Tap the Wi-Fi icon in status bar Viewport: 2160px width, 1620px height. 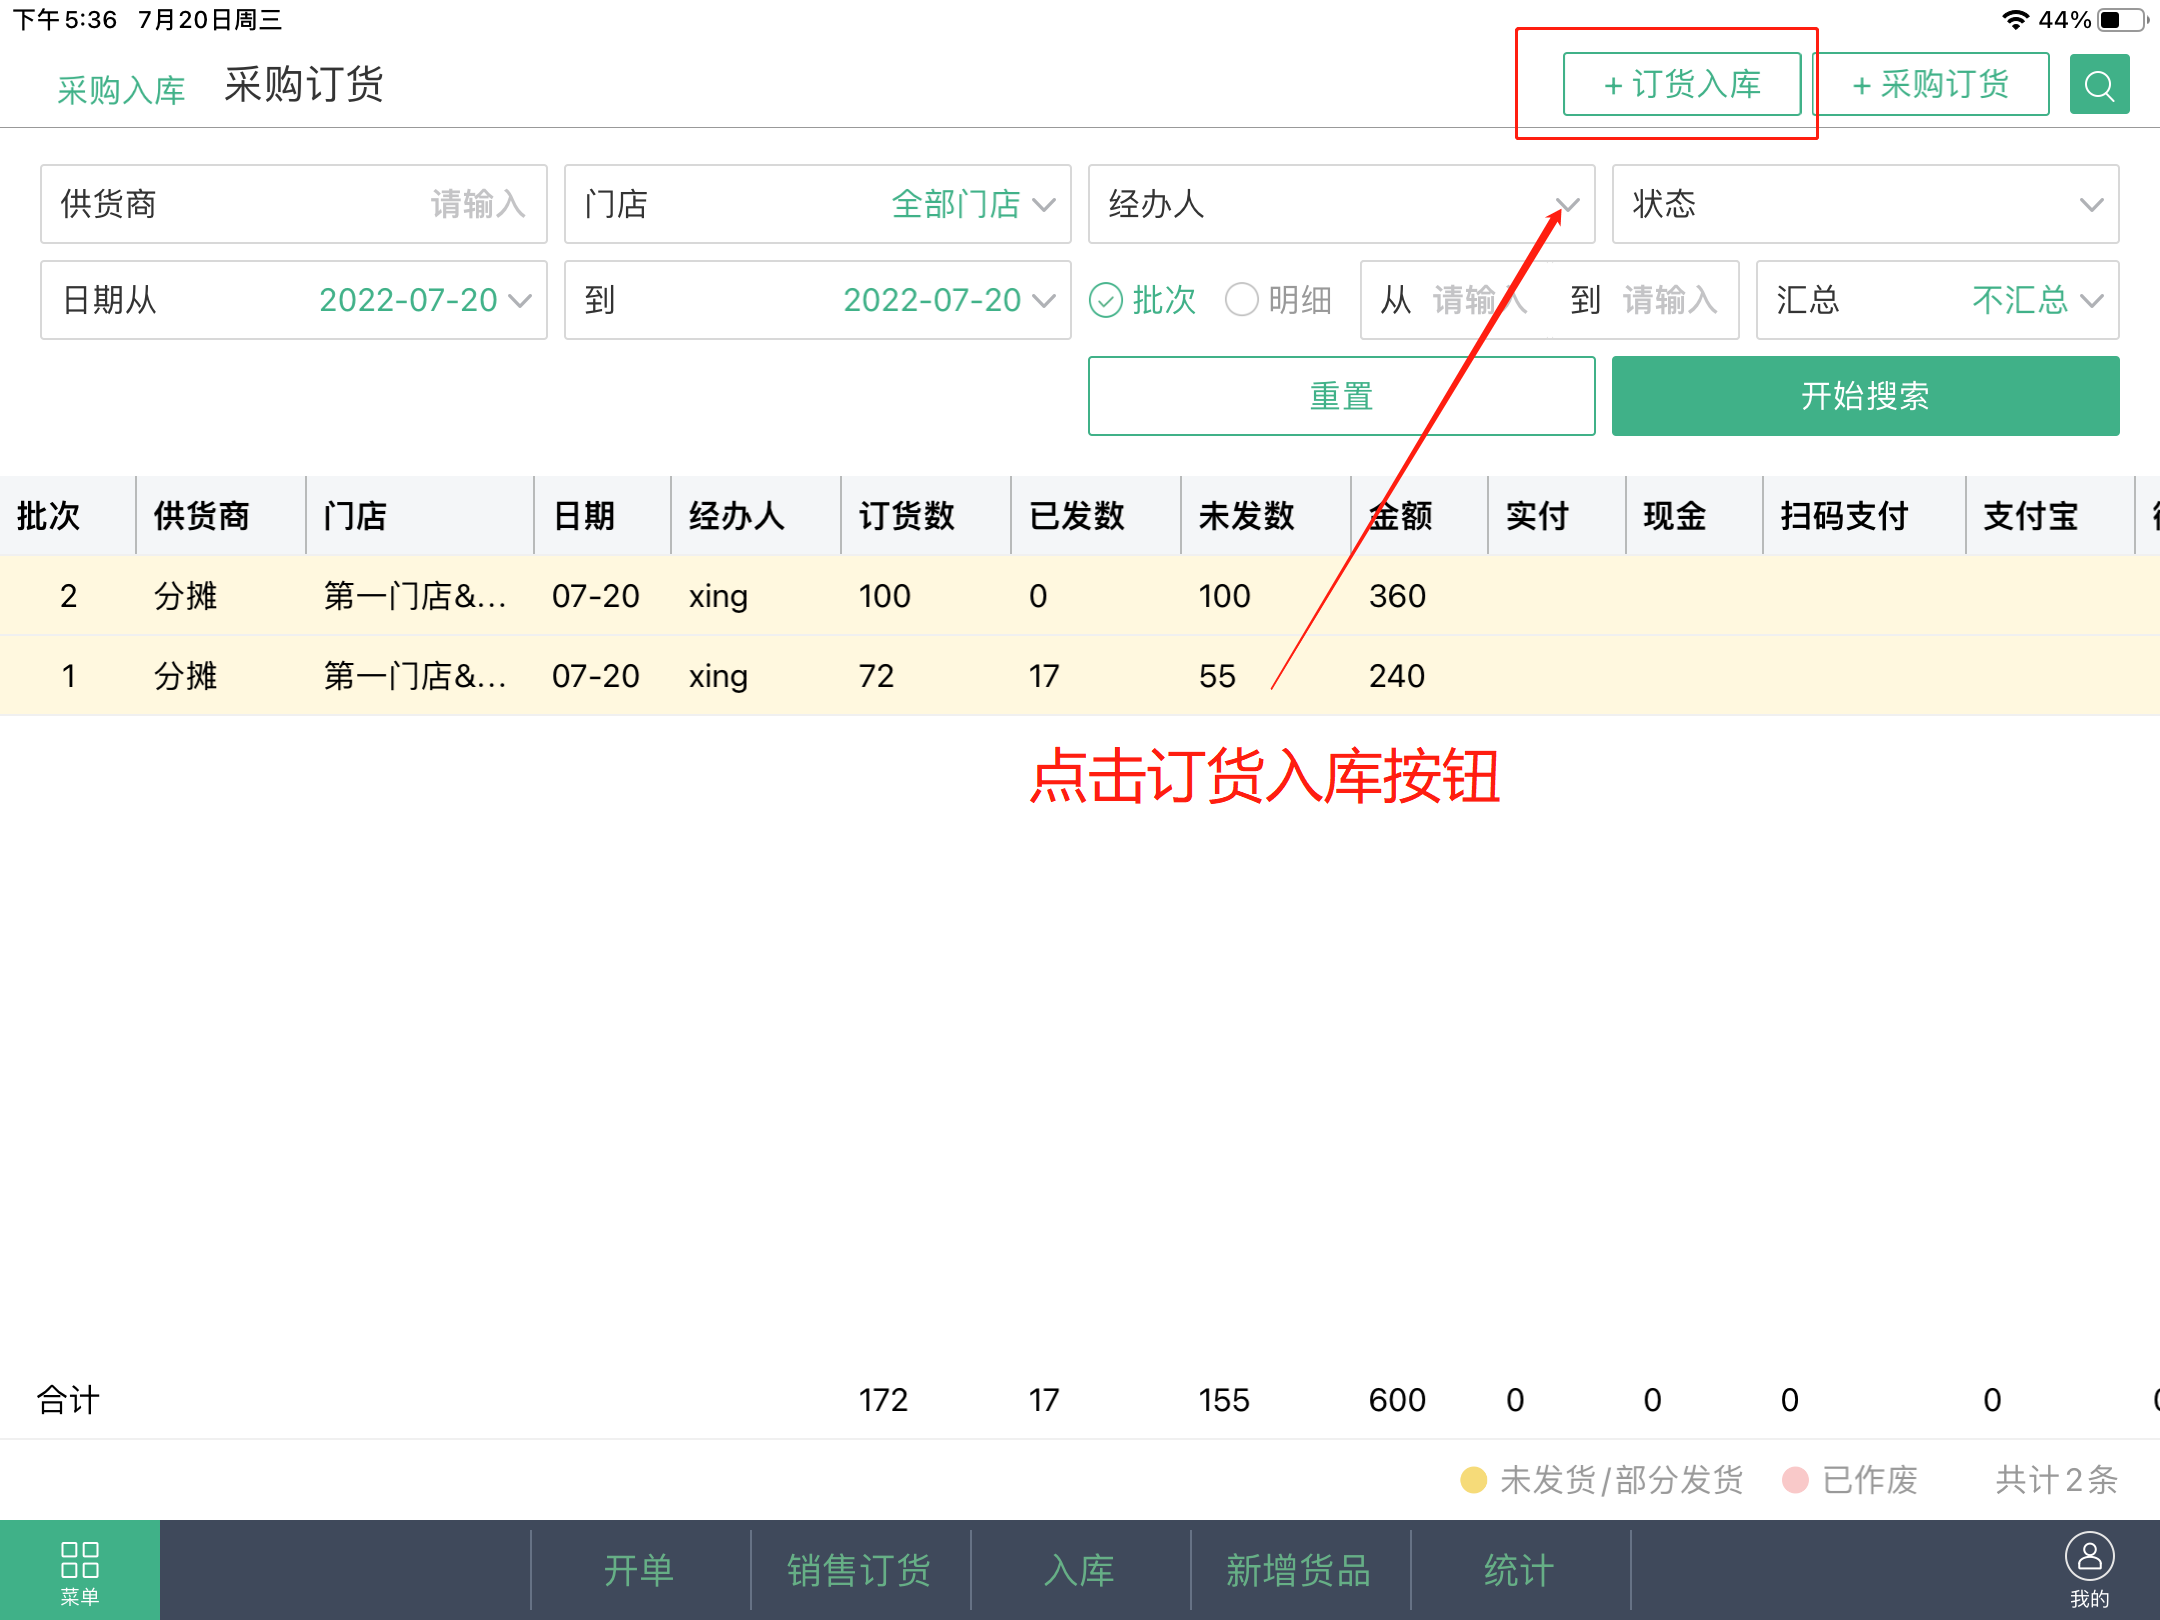pos(2016,20)
